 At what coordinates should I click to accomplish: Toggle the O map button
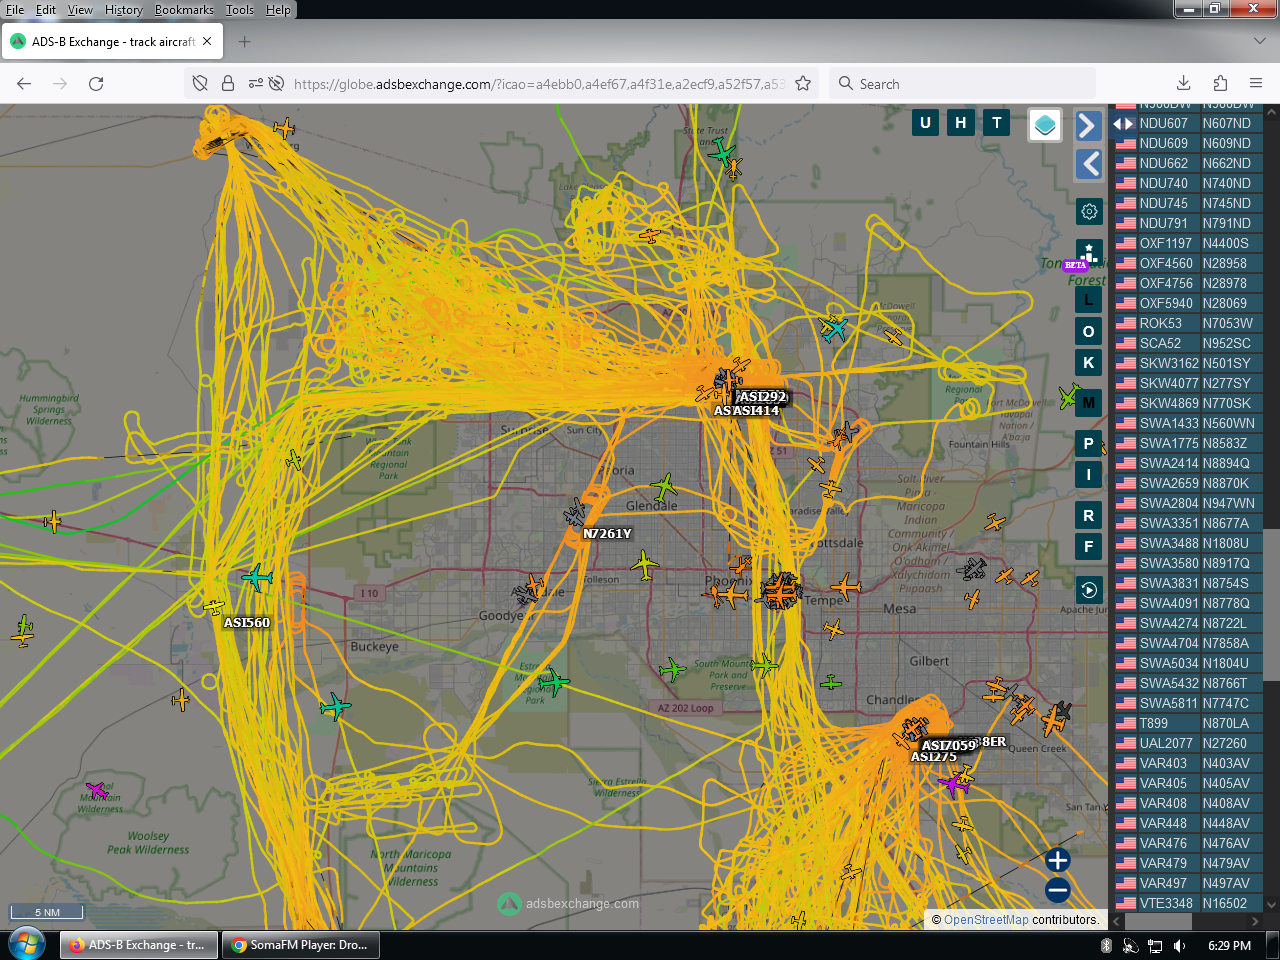pos(1089,332)
